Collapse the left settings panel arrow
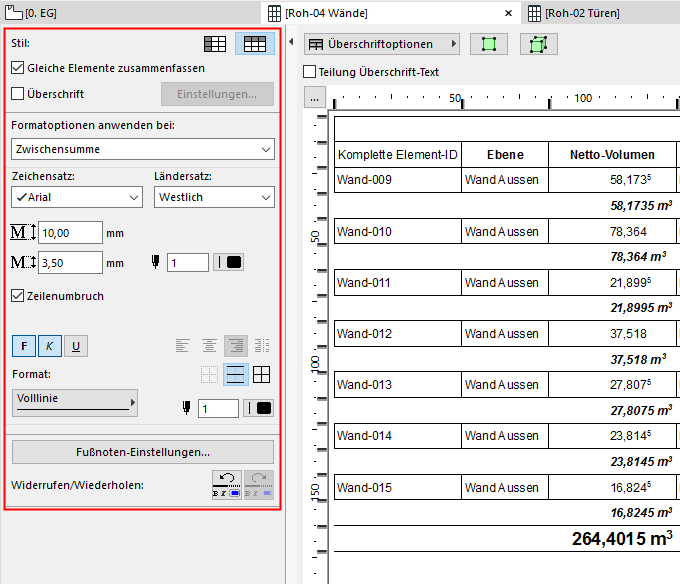Viewport: 680px width, 584px height. (x=291, y=42)
